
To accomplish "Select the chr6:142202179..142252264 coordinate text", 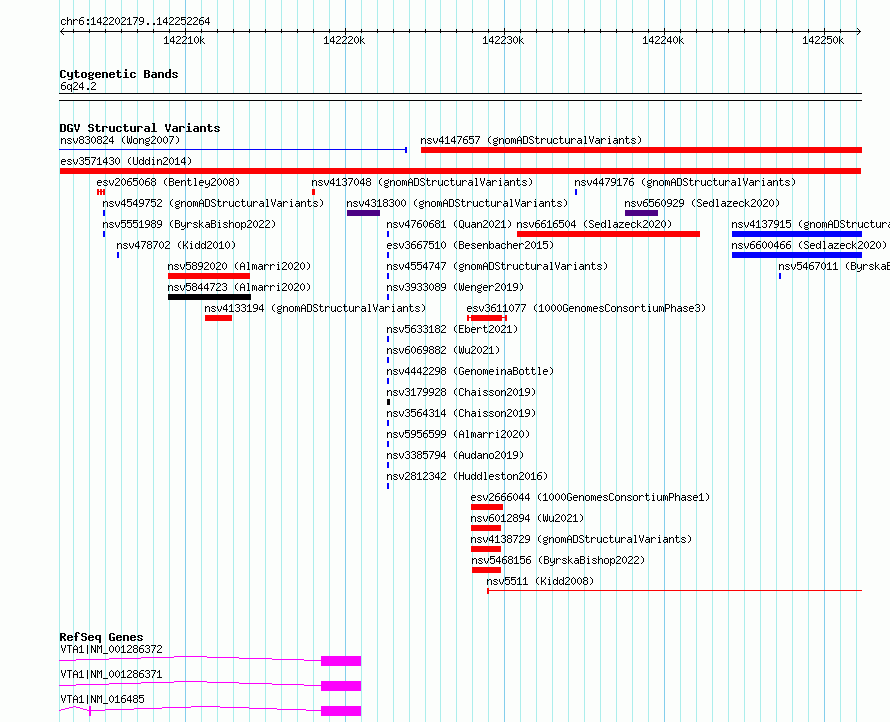I will pos(135,21).
